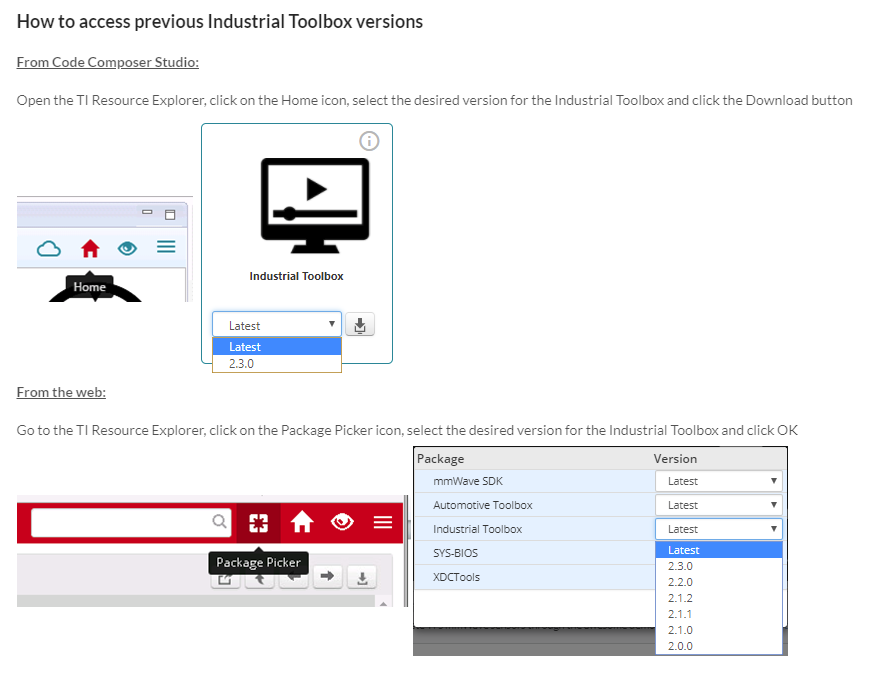The height and width of the screenshot is (677, 885).
Task: Open Automotive Toolbox version dropdown
Action: pyautogui.click(x=718, y=505)
